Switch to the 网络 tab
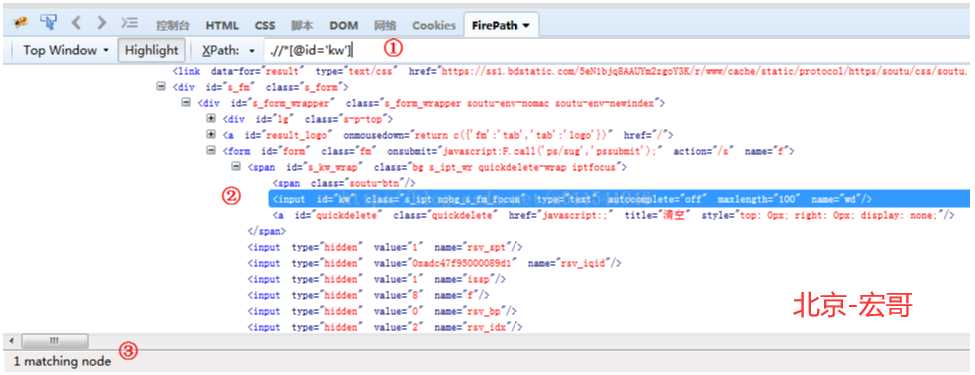 click(x=385, y=25)
